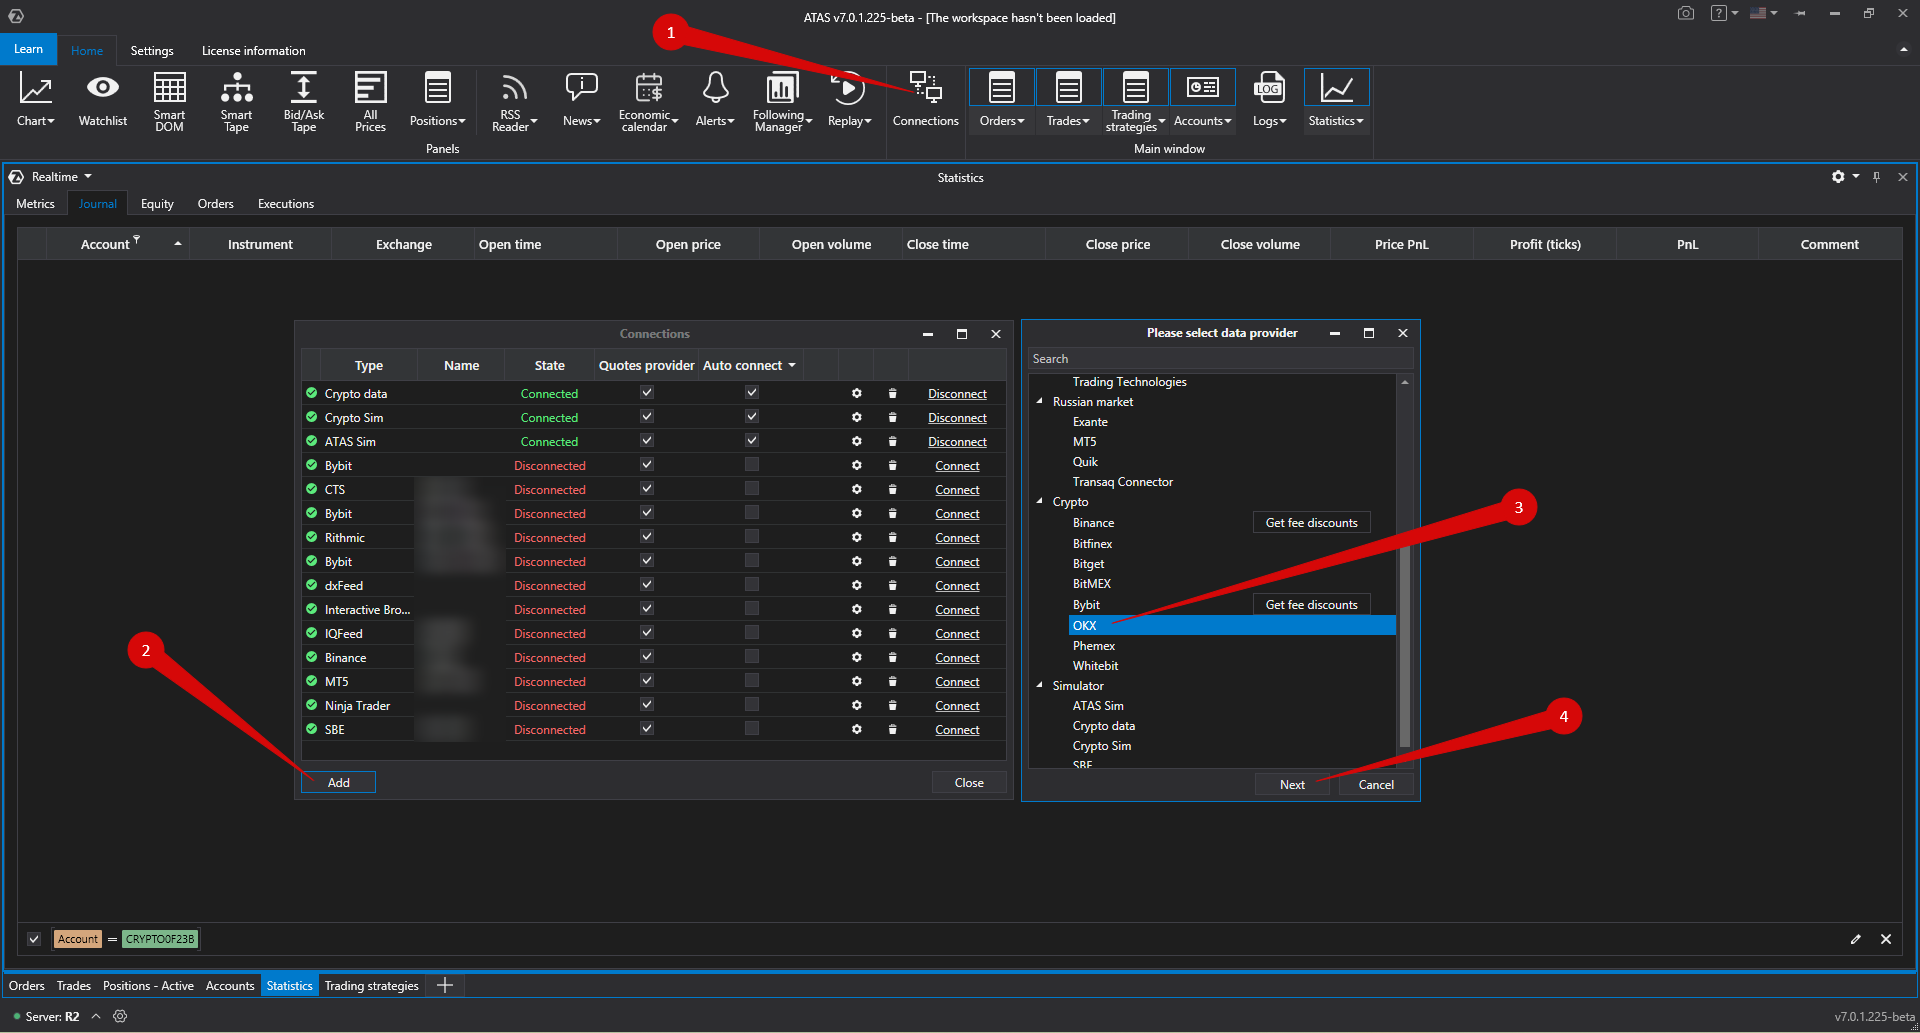Click the Replay icon

click(x=849, y=88)
